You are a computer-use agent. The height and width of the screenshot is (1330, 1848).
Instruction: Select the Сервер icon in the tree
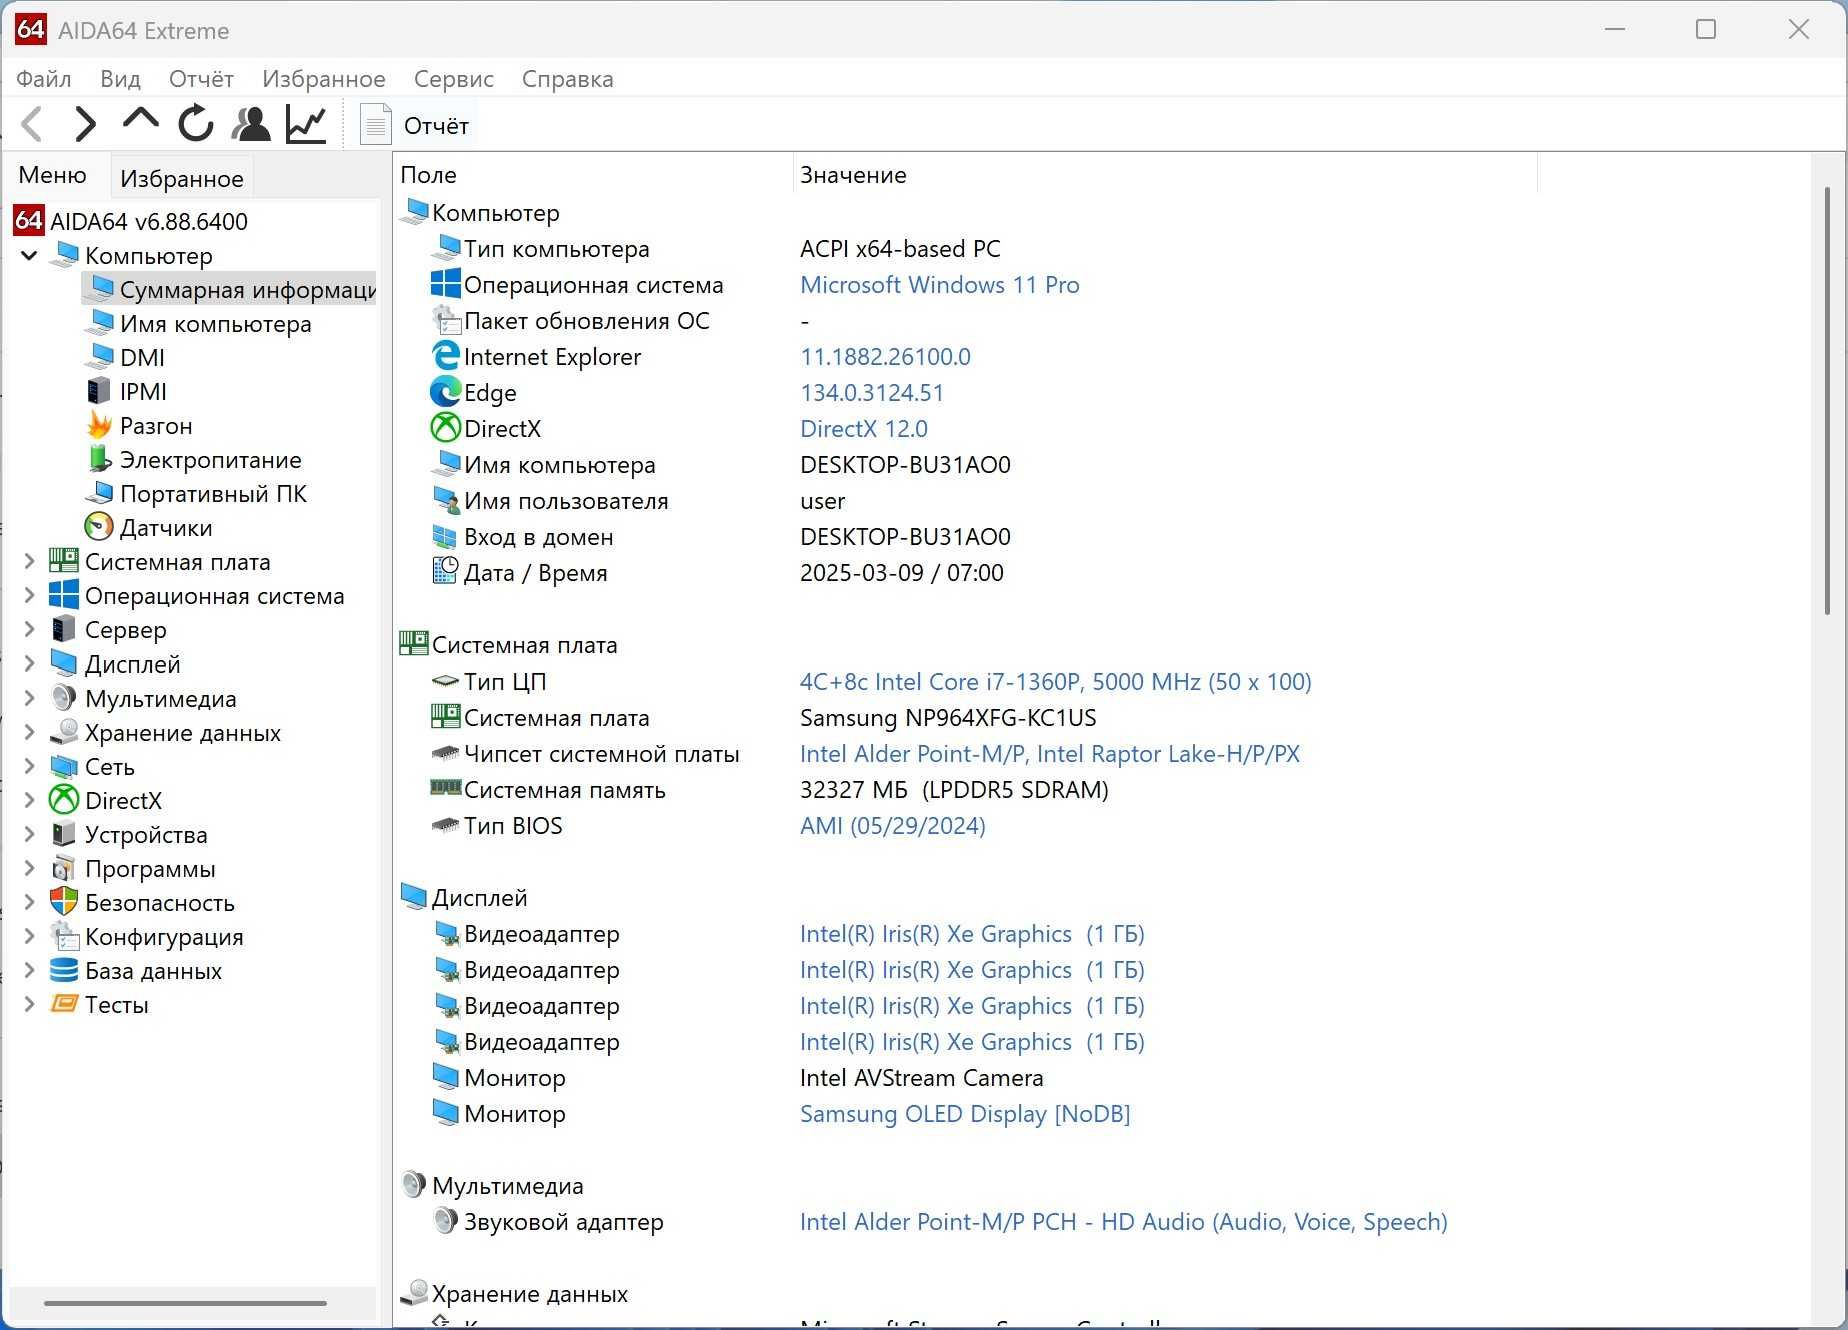[x=64, y=629]
